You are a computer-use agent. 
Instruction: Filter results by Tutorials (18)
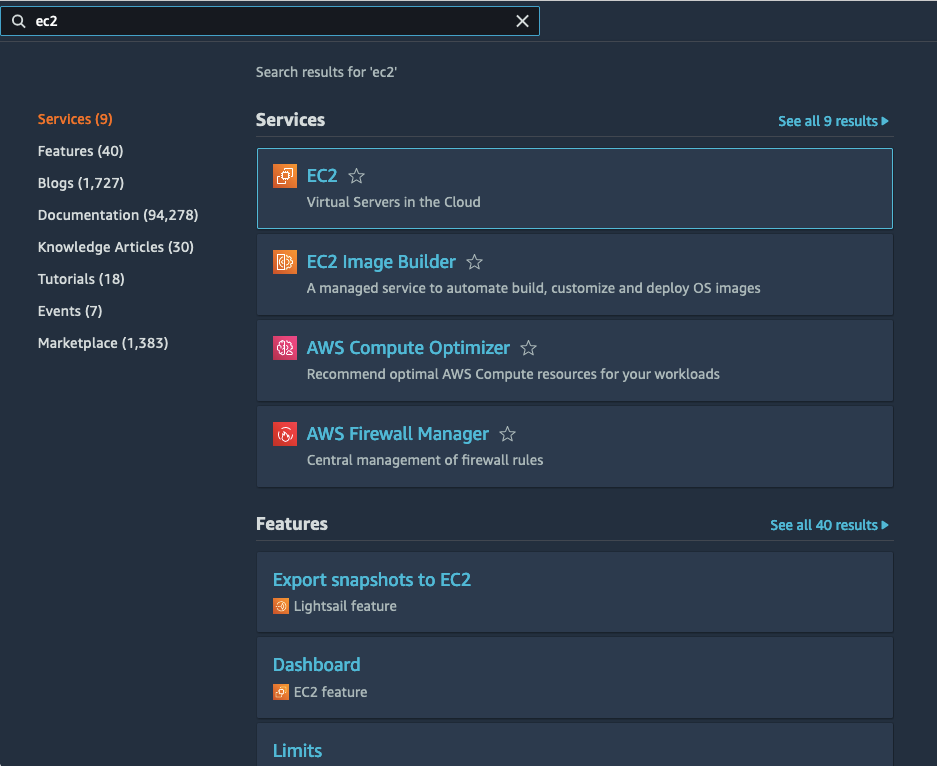81,280
